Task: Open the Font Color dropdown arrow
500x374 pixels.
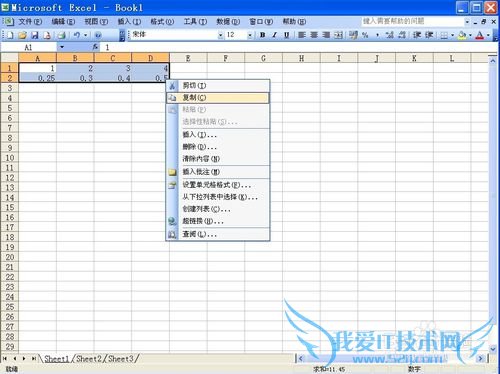Action: pos(488,35)
